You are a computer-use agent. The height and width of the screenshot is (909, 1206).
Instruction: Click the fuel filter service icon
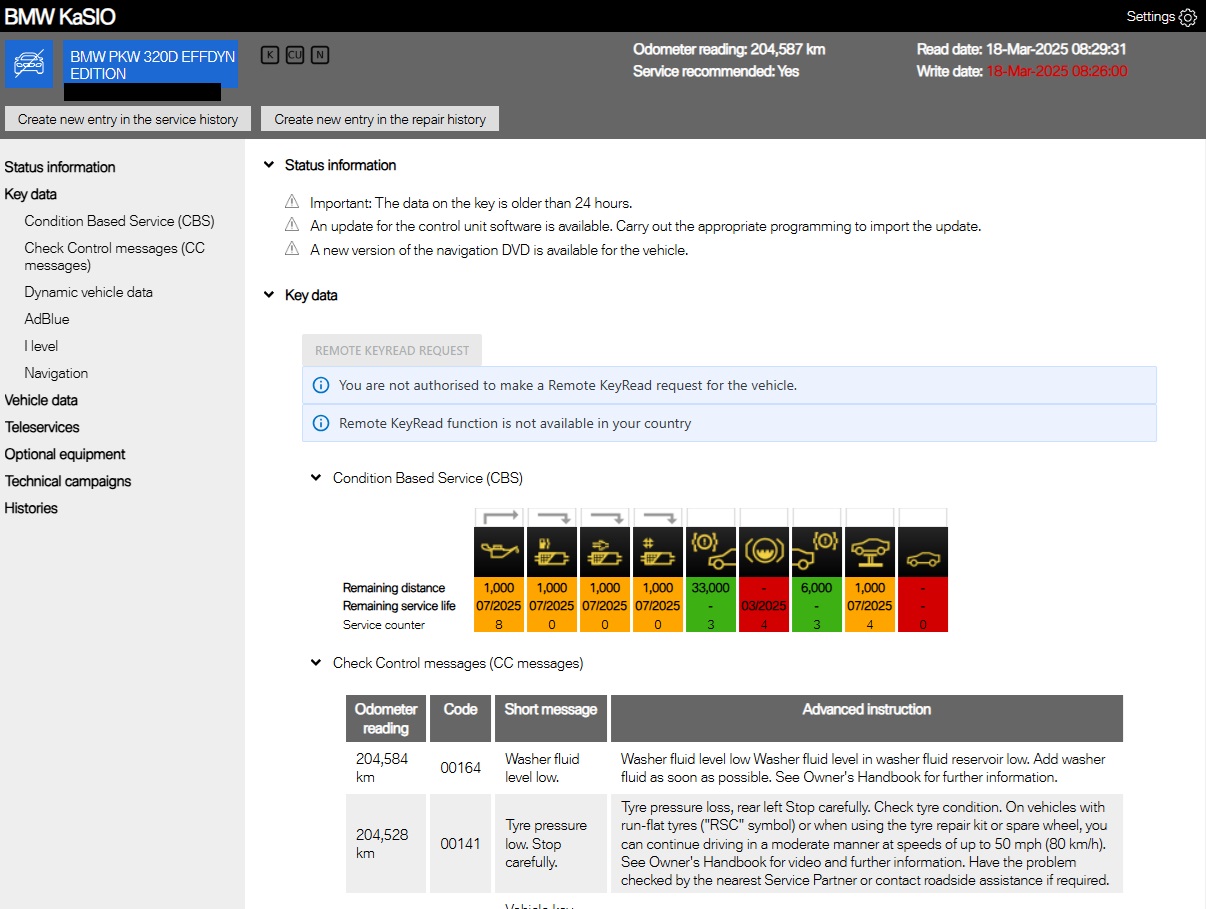click(552, 552)
